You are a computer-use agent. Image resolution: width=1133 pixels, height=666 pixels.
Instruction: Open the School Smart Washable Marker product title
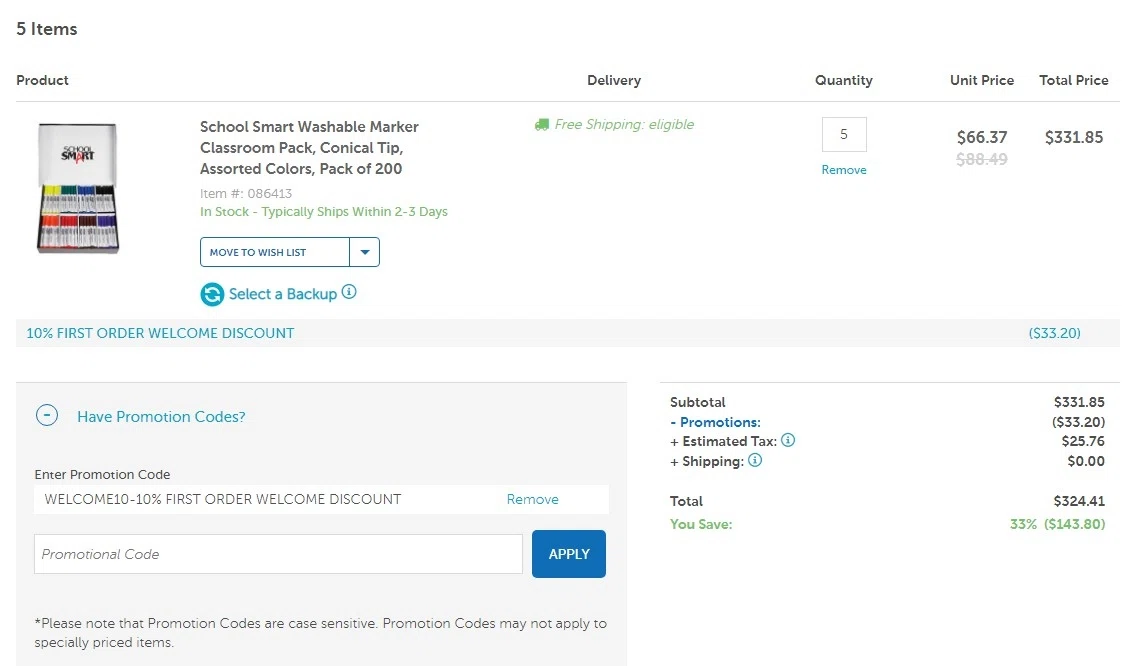309,148
